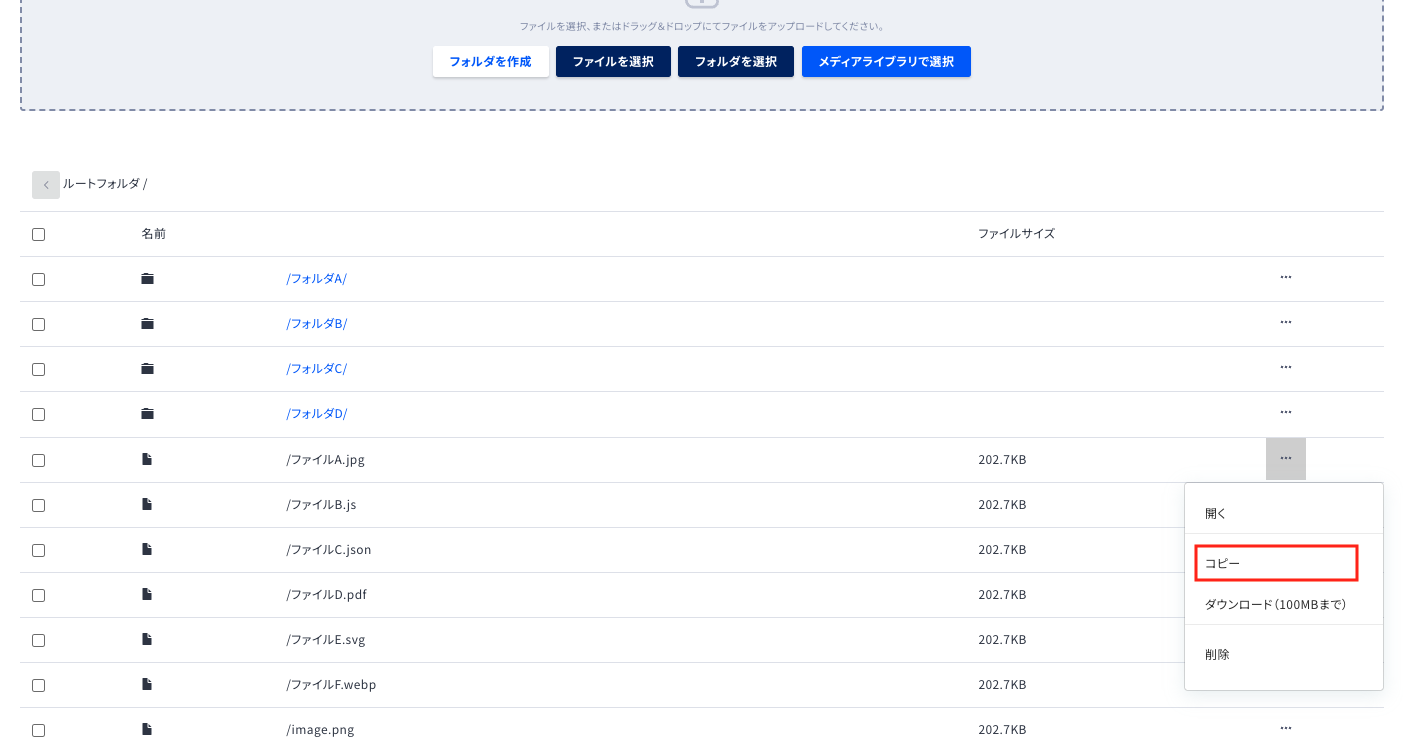Open the three-dot menu for フォルダB
1403x750 pixels.
pos(1286,322)
